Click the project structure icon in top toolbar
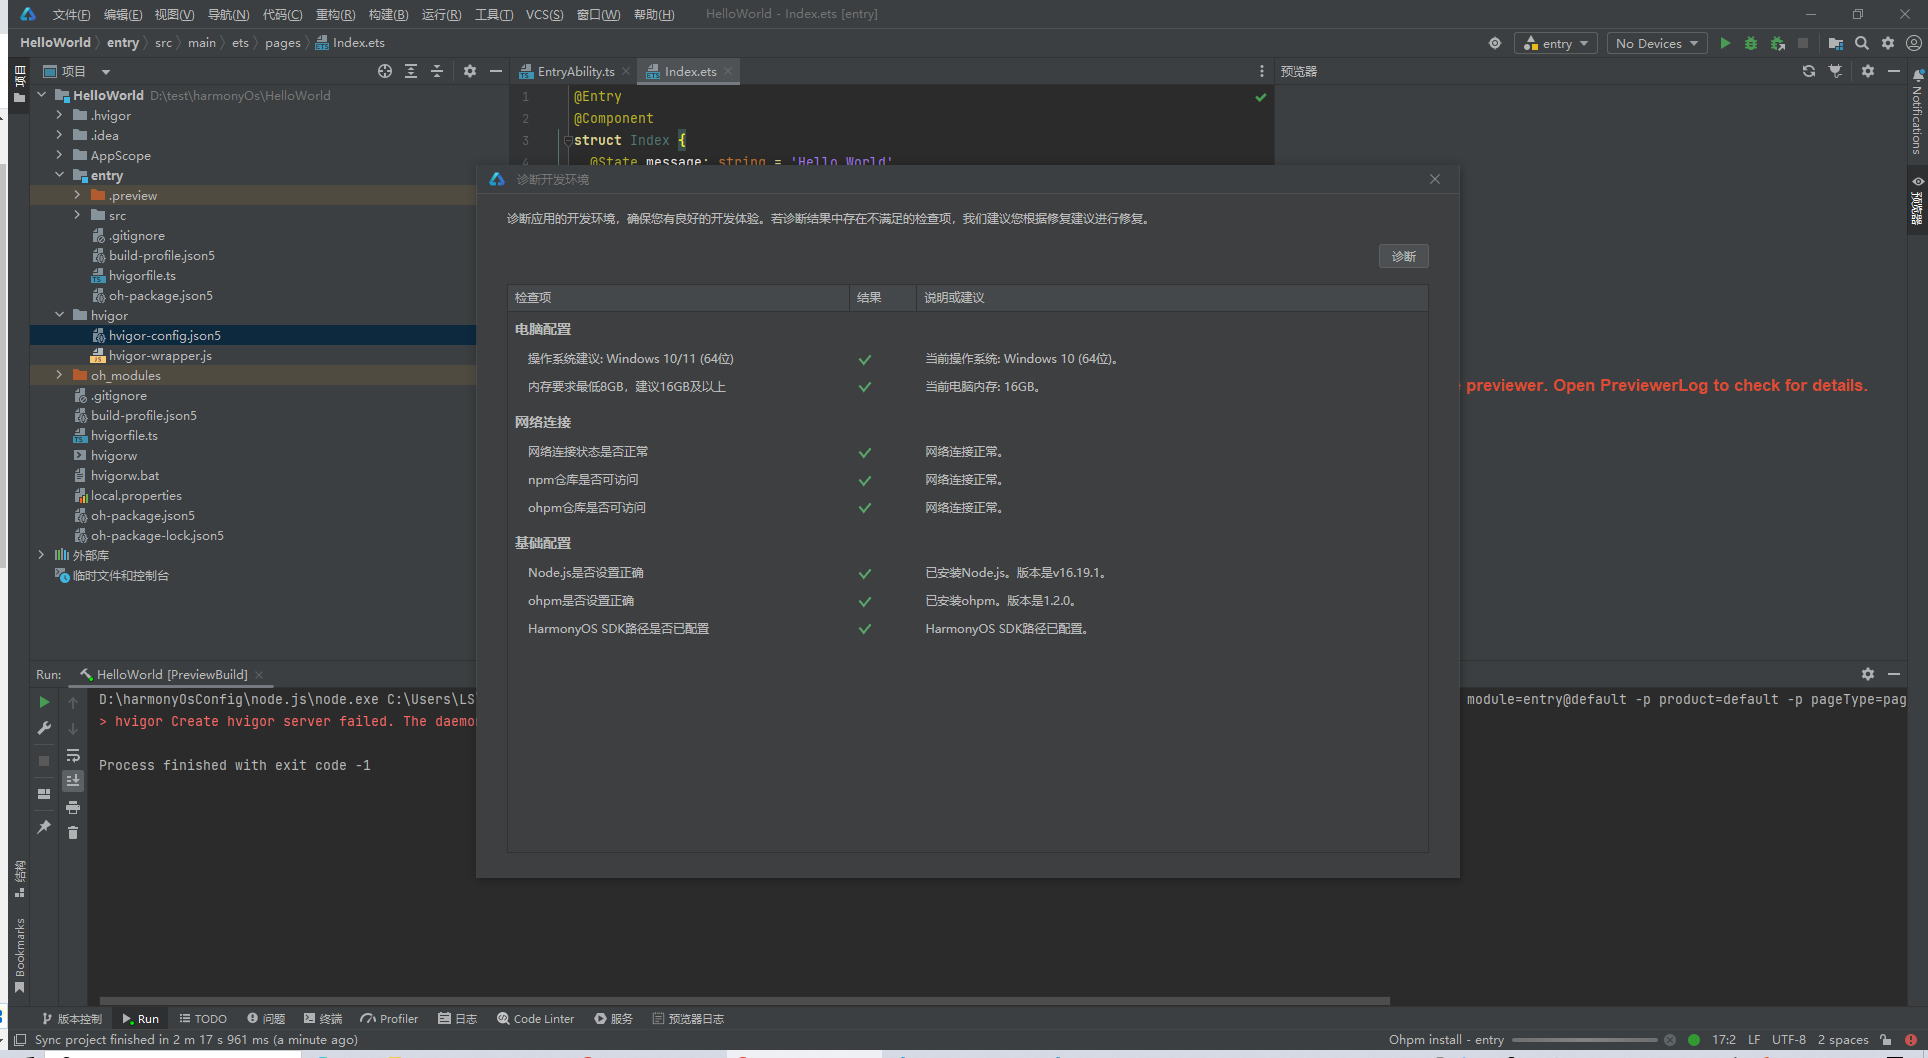 [x=1836, y=43]
